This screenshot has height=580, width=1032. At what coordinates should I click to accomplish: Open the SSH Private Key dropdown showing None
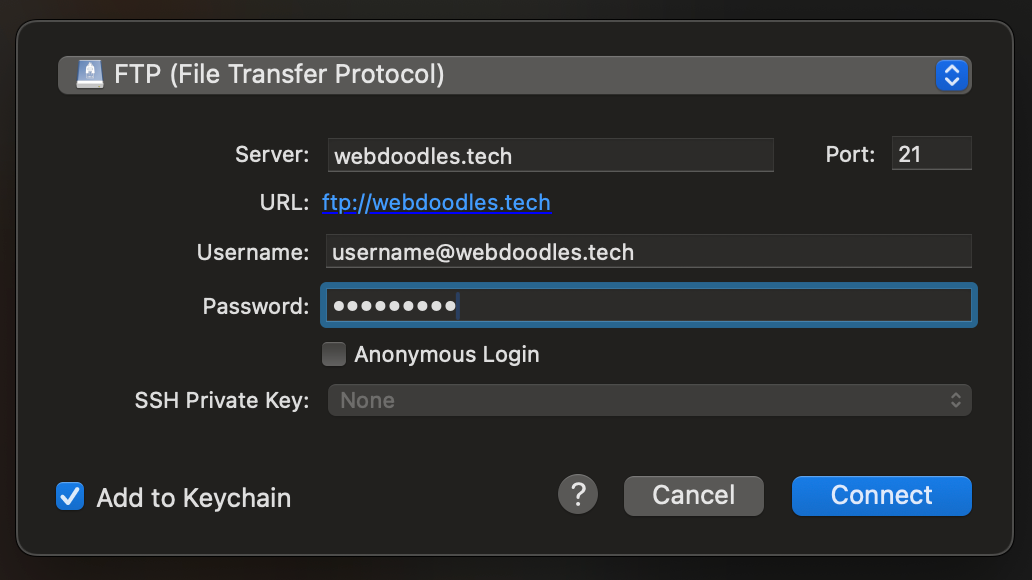click(x=640, y=400)
